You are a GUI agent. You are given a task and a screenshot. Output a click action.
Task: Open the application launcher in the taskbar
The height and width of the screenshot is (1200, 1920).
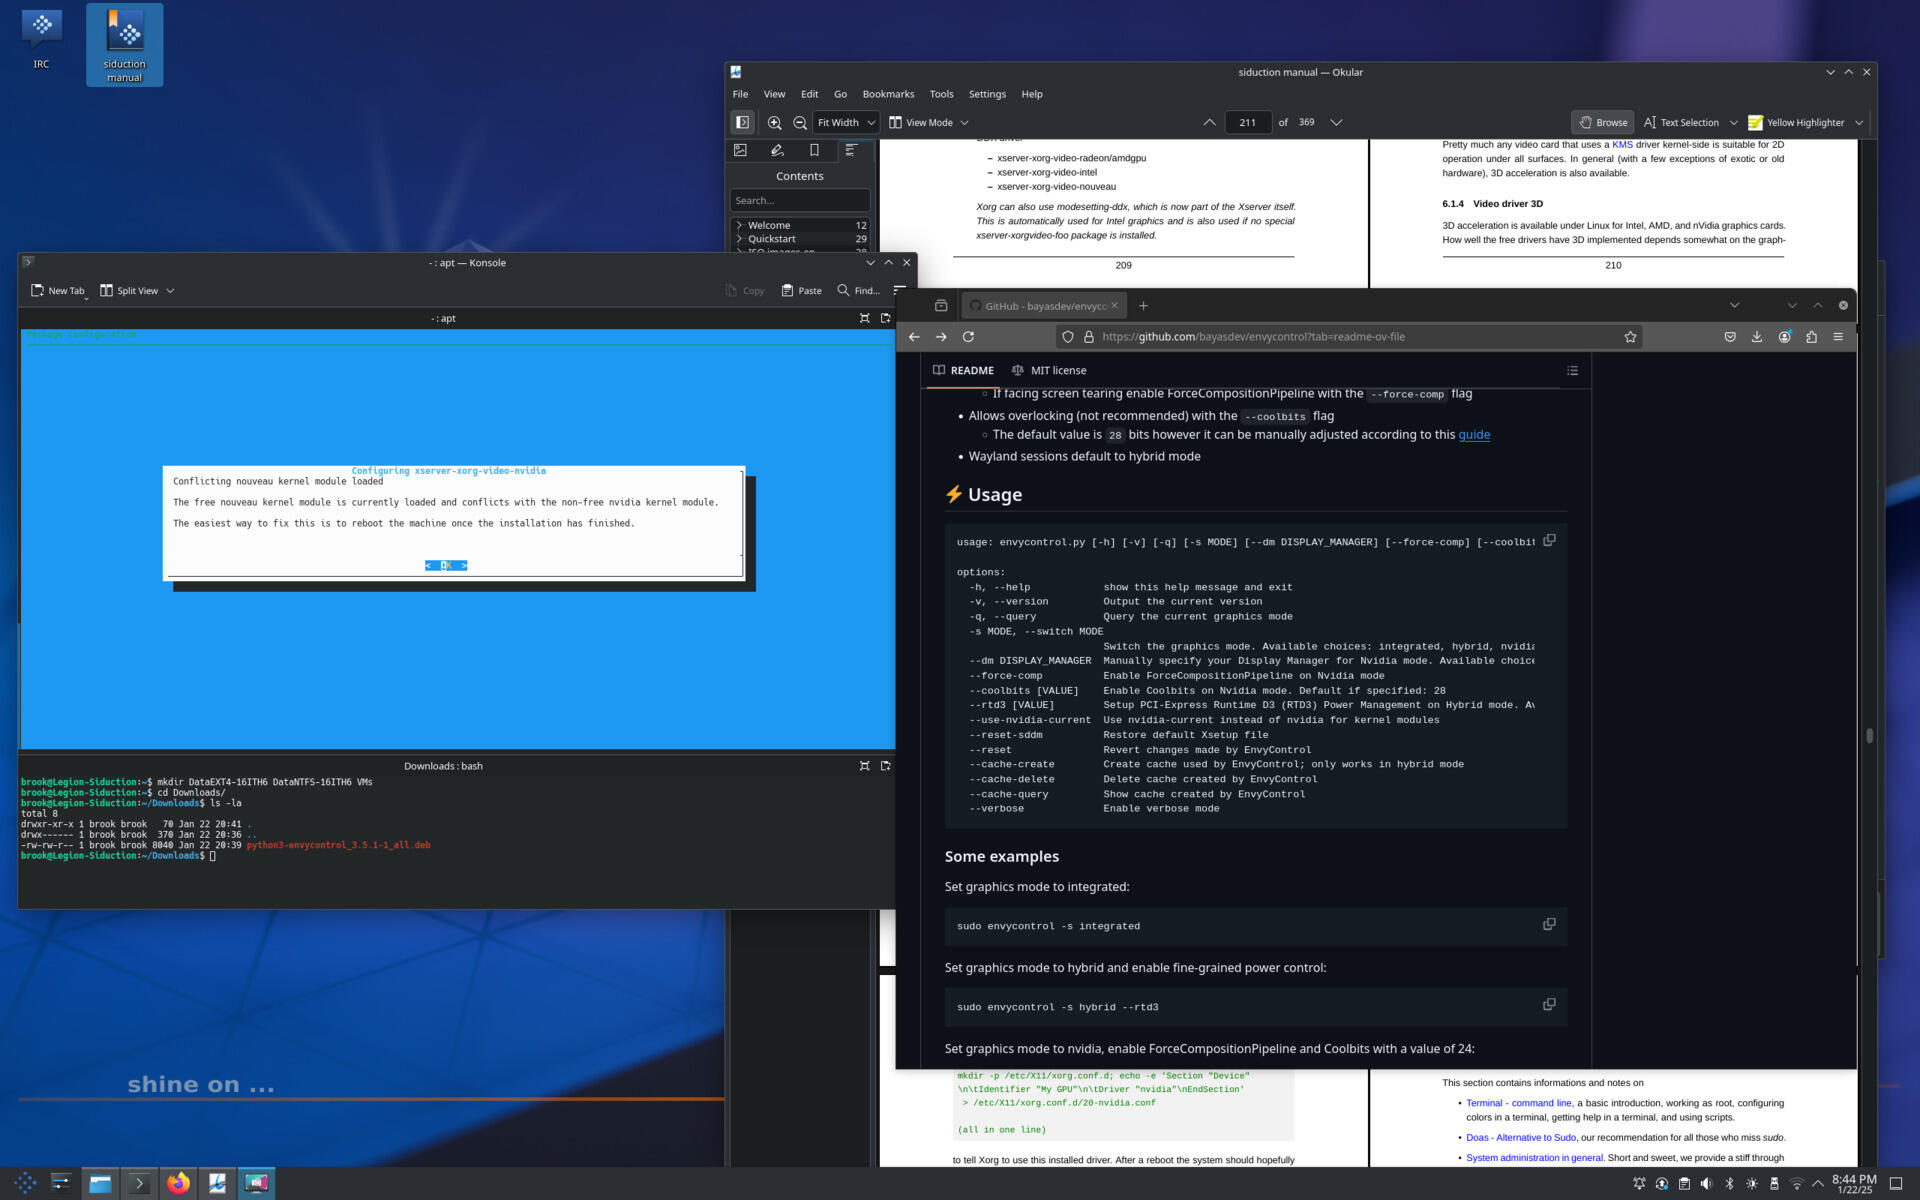(25, 1183)
